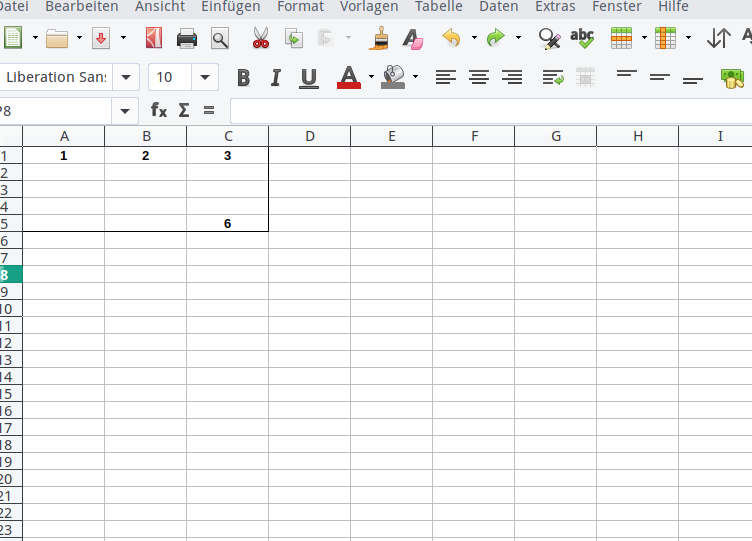Image resolution: width=752 pixels, height=541 pixels.
Task: Click the Sort icon with arrows
Action: 718,39
